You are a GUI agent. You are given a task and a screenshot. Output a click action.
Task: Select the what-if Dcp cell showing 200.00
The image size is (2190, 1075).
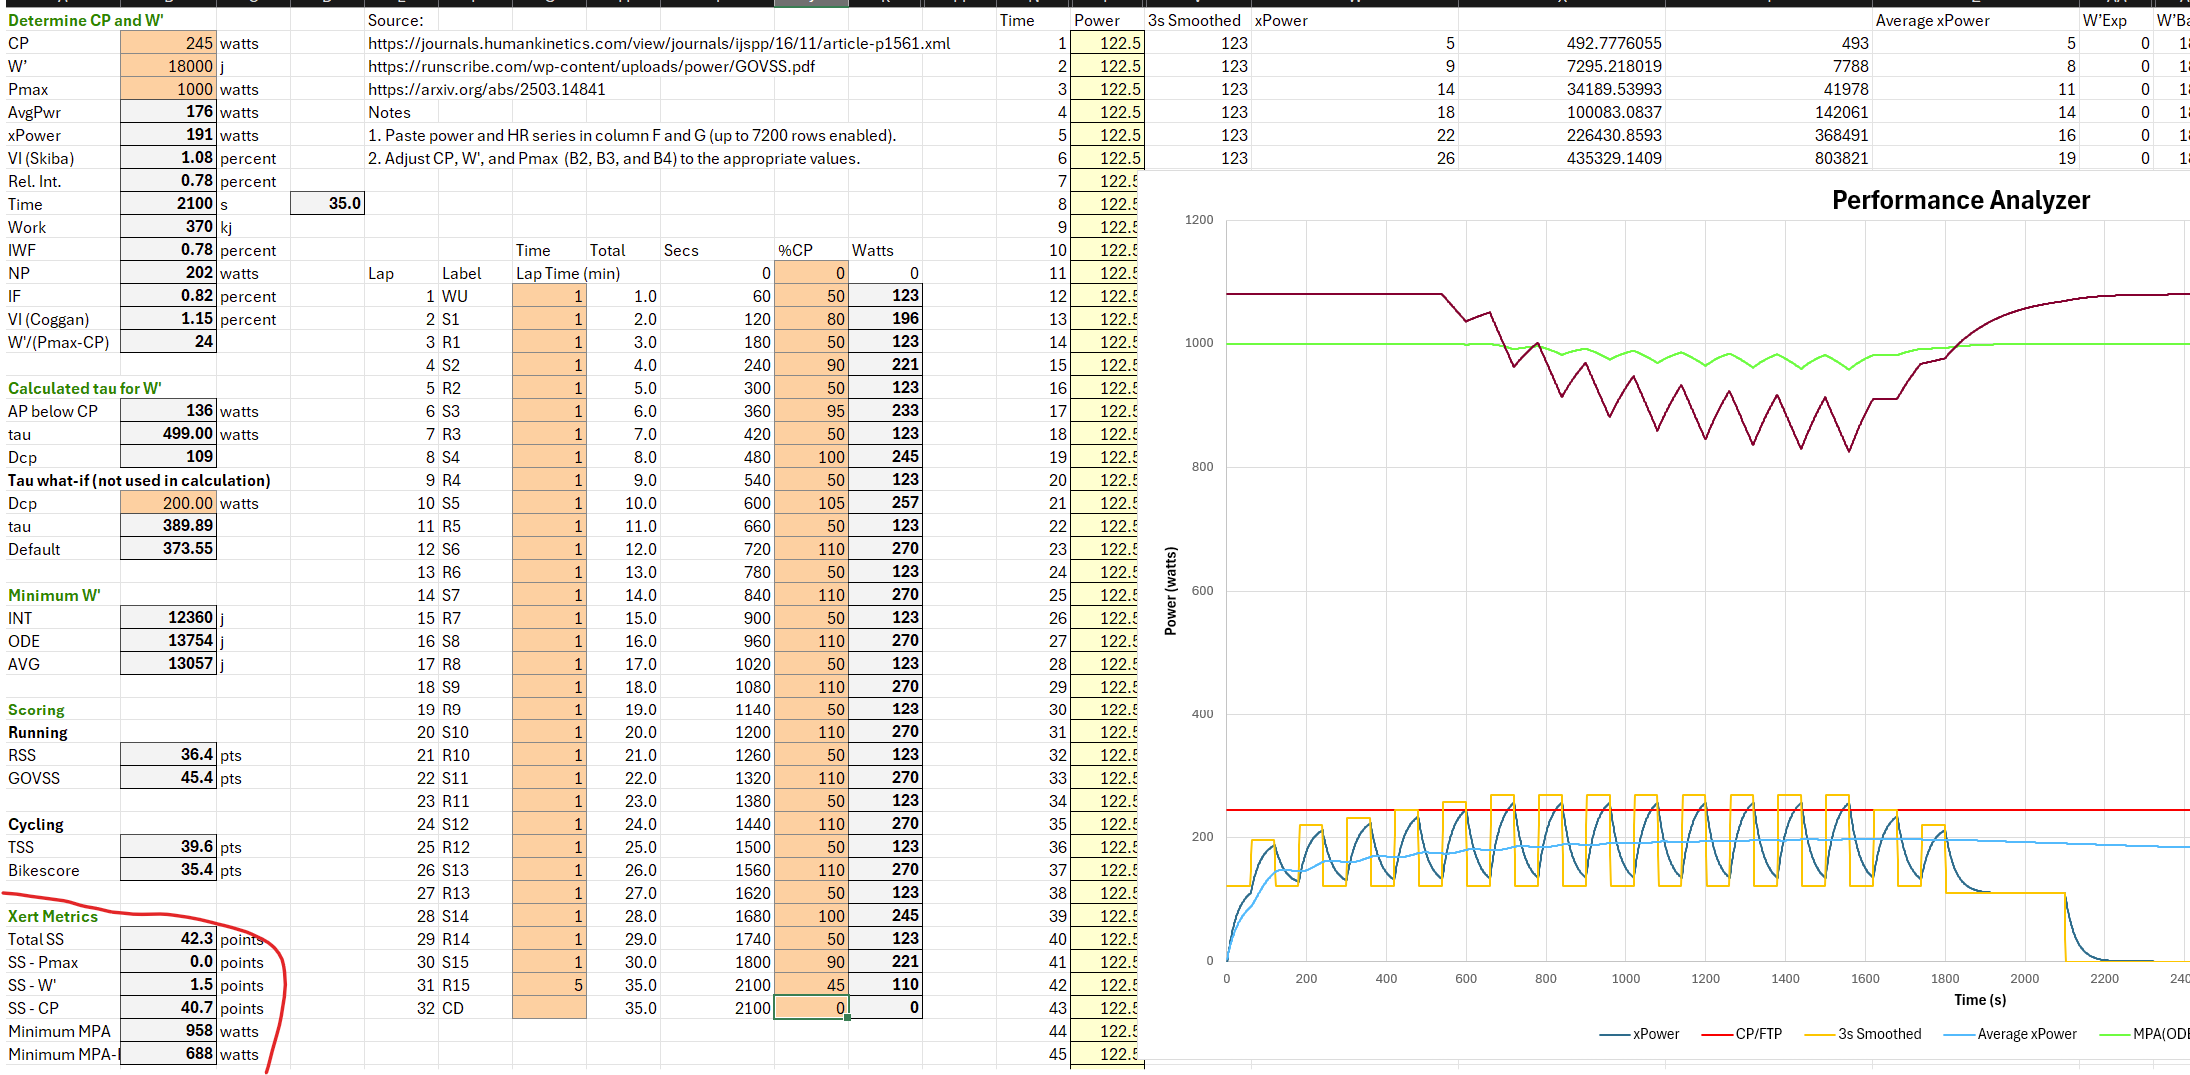click(168, 503)
